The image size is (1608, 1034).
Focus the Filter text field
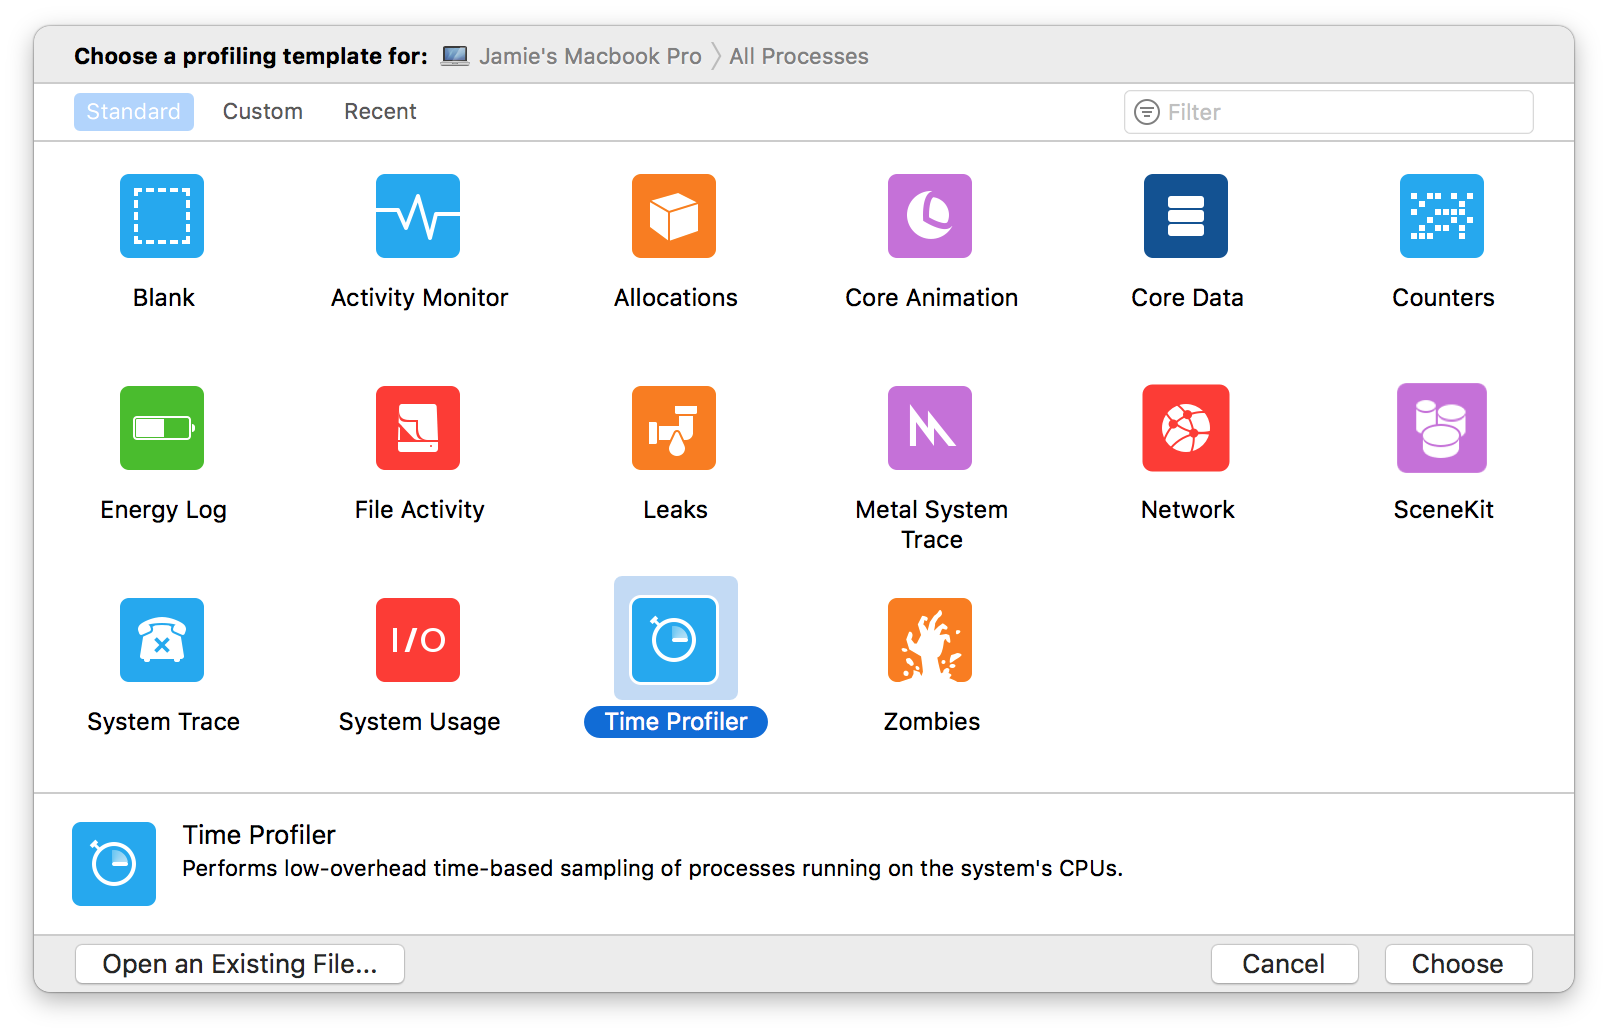click(1328, 112)
